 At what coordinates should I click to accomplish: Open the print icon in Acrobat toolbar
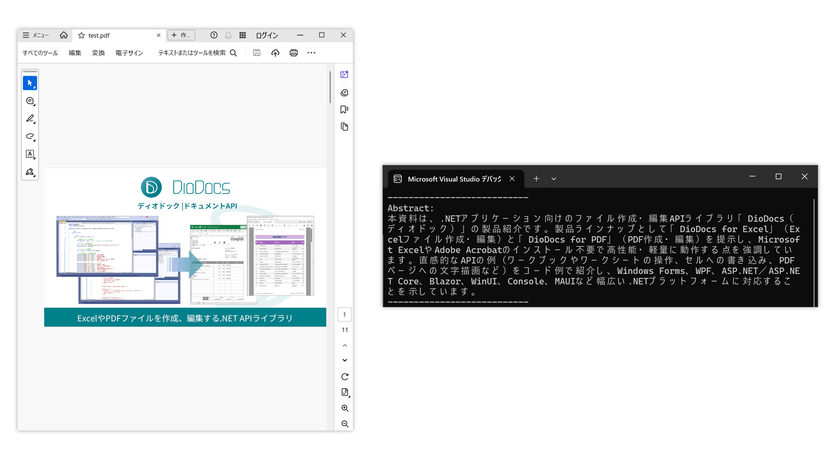(293, 52)
